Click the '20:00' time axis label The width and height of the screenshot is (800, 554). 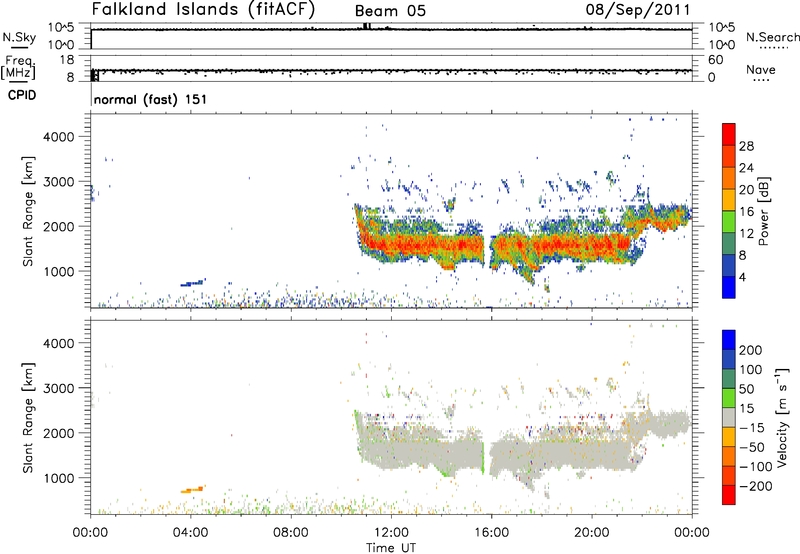click(x=591, y=533)
